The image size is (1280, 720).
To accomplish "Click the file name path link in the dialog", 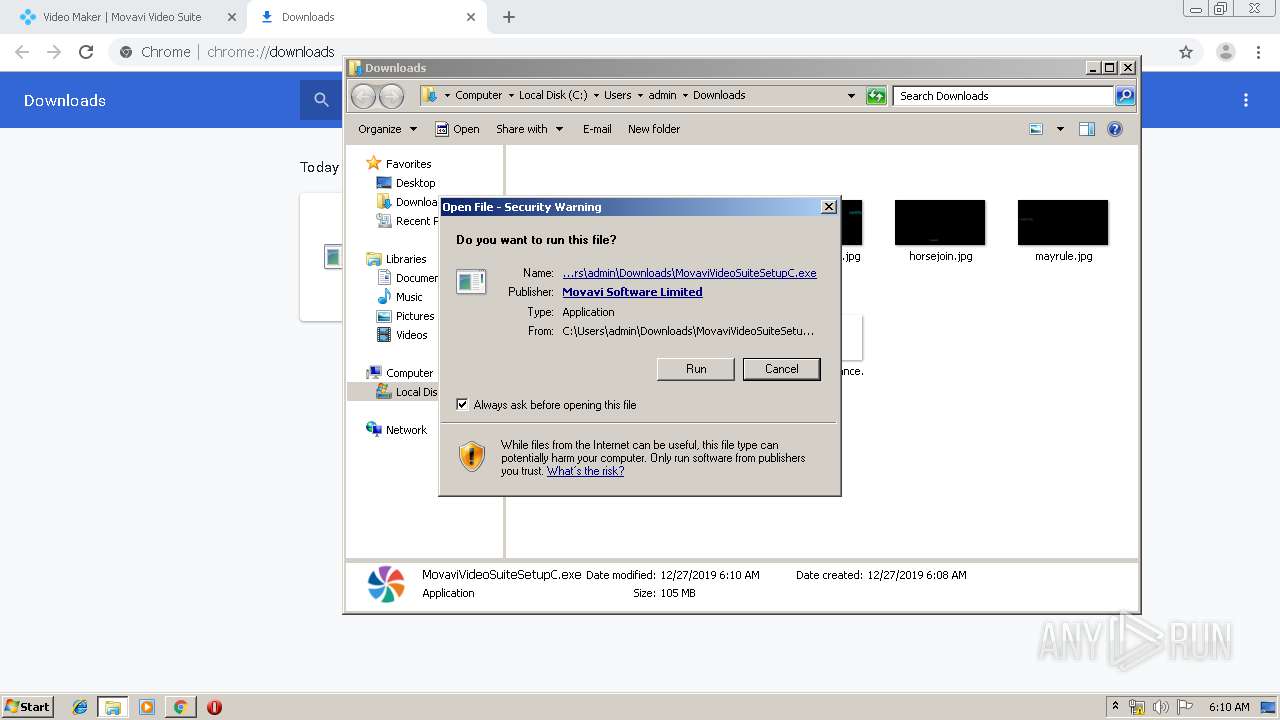I will point(689,273).
